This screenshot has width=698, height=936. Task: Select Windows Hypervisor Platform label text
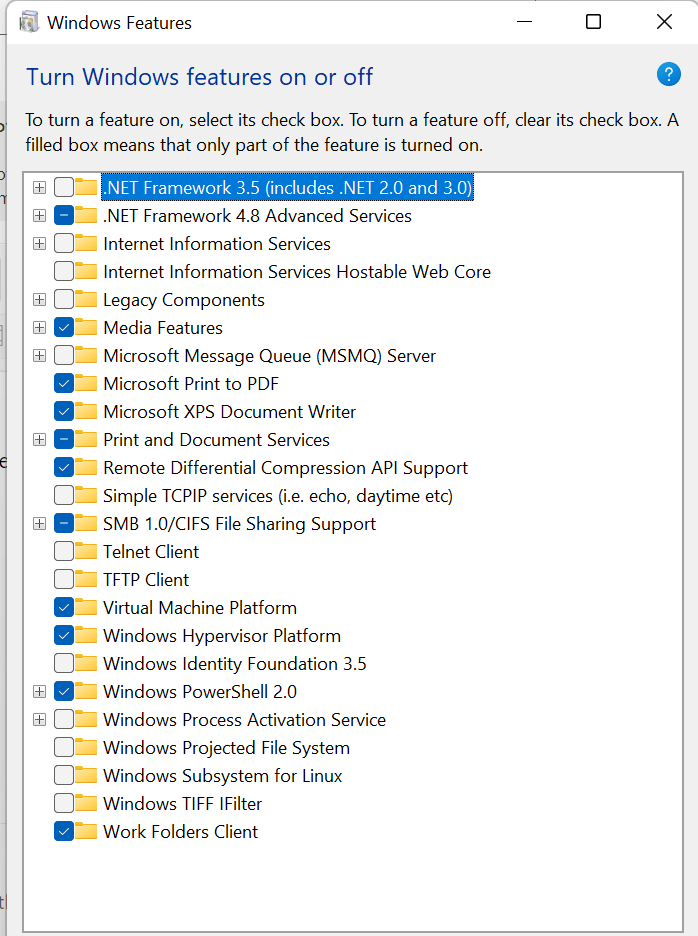222,636
